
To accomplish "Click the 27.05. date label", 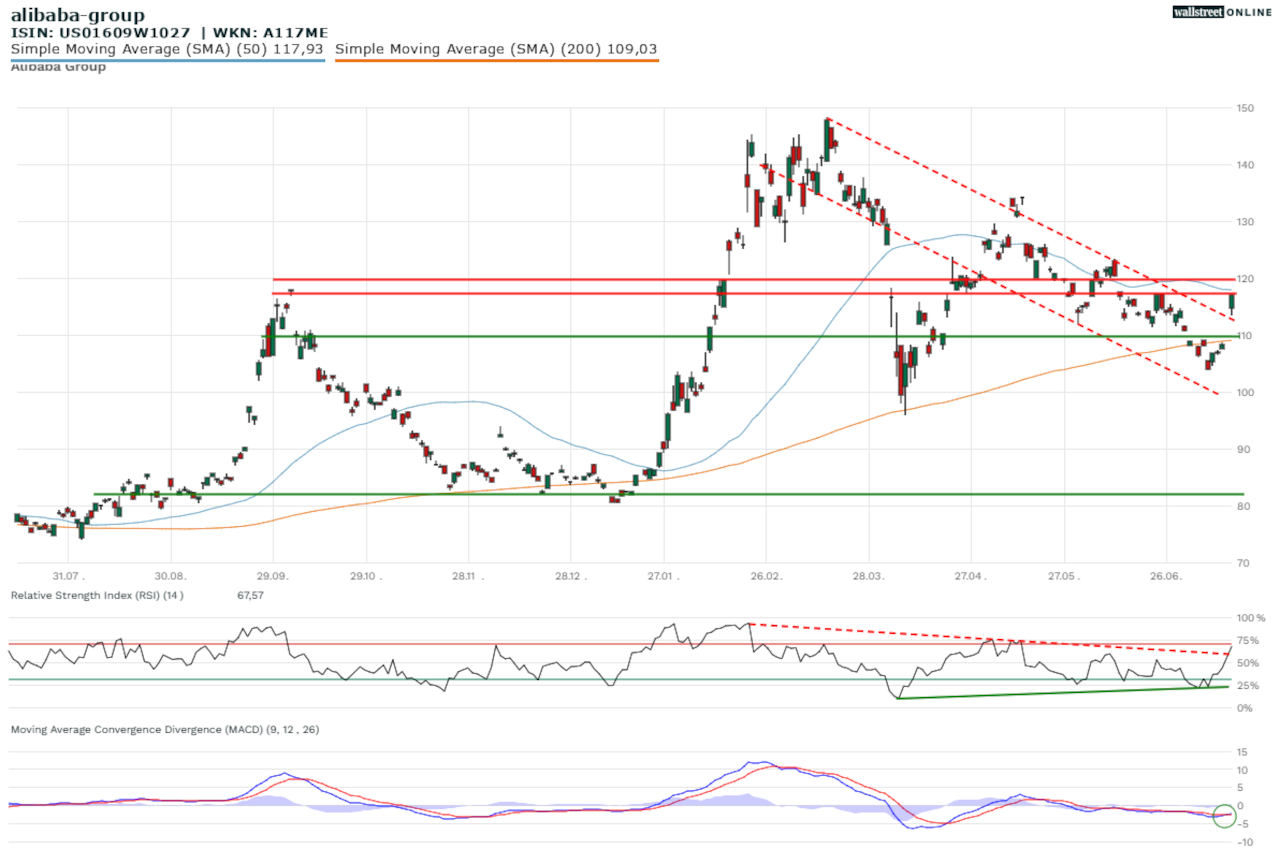I will tap(1064, 577).
